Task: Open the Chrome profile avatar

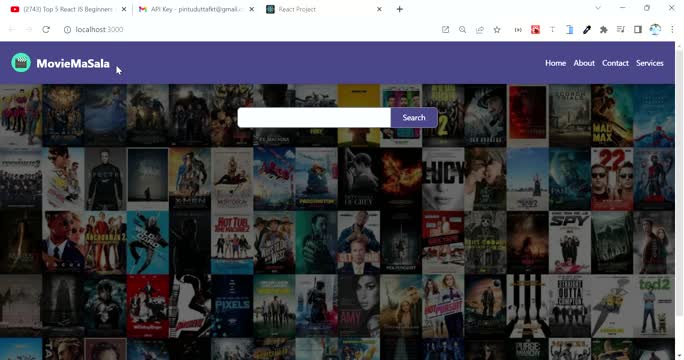Action: pos(655,30)
